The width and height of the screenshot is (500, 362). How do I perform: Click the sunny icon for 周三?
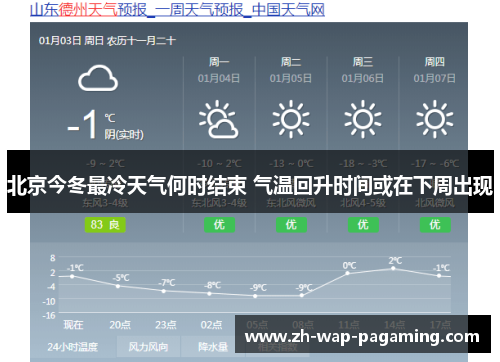point(363,119)
